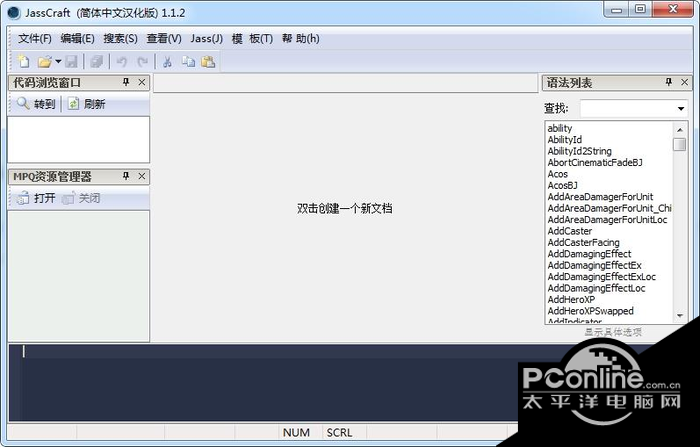The image size is (700, 447).
Task: Open the Jass(J) menu
Action: point(207,39)
